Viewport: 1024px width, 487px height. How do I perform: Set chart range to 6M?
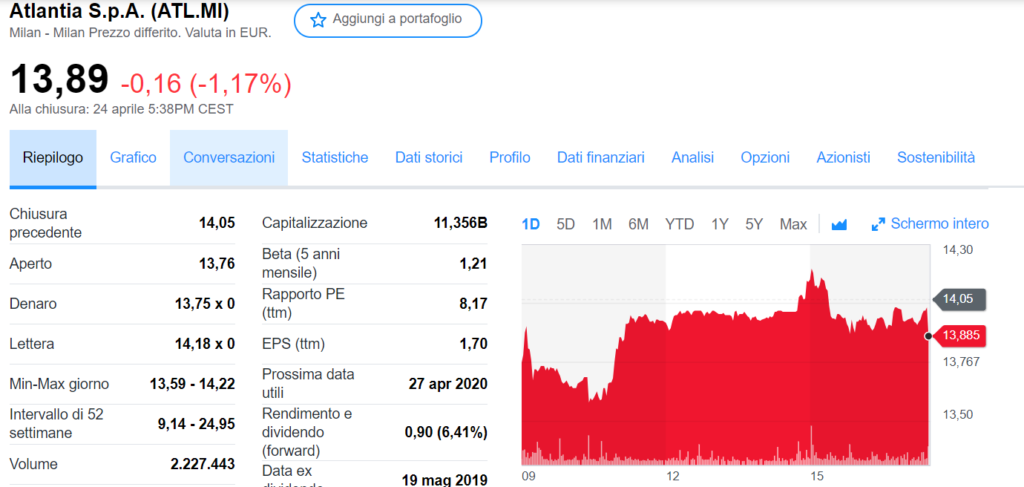coord(638,225)
